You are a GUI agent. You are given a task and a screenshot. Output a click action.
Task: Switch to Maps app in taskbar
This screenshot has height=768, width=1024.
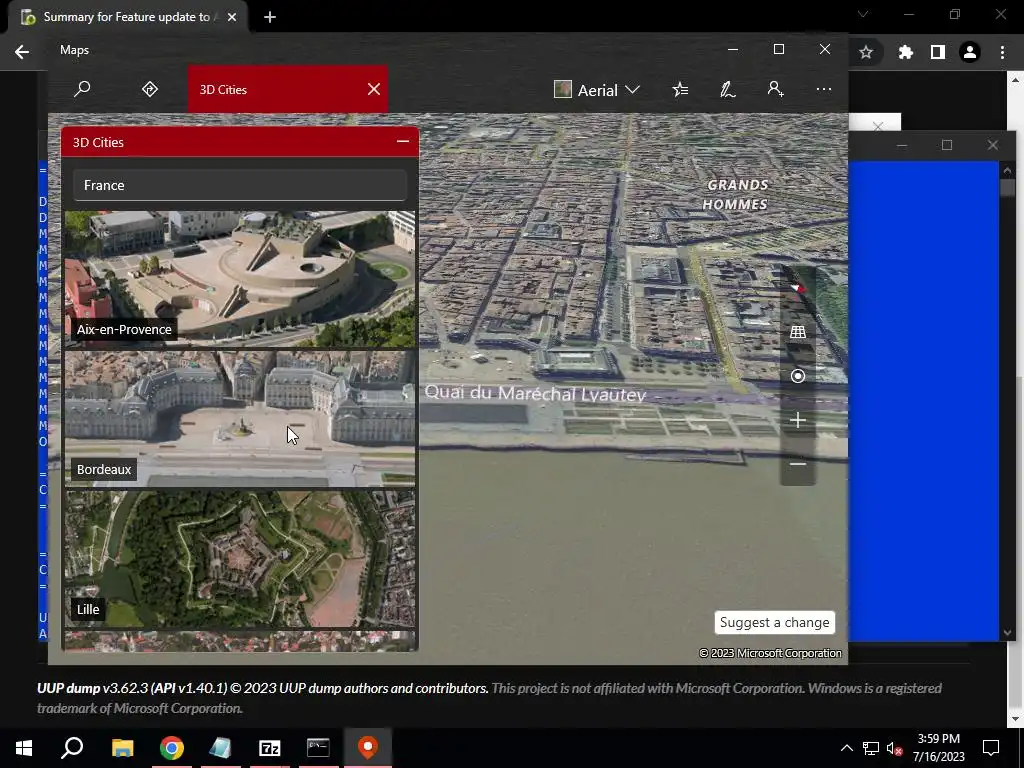(368, 748)
